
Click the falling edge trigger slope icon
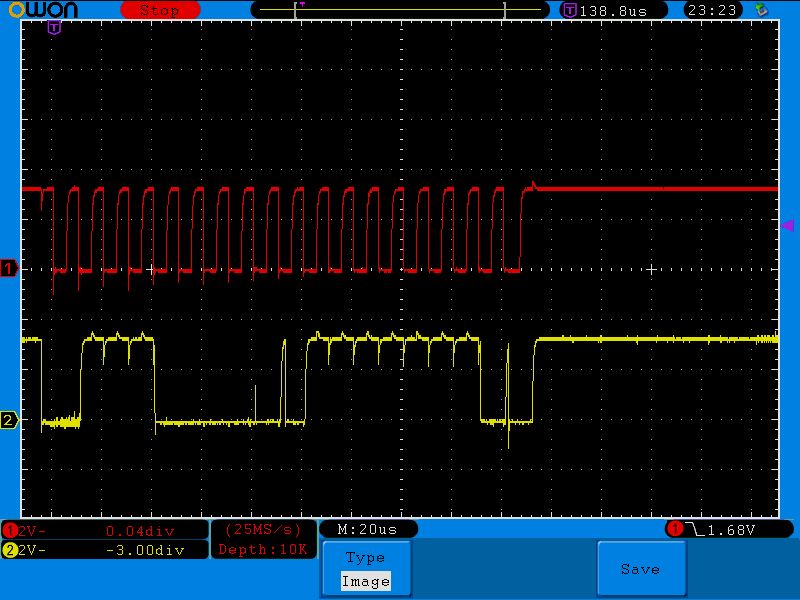tap(695, 530)
